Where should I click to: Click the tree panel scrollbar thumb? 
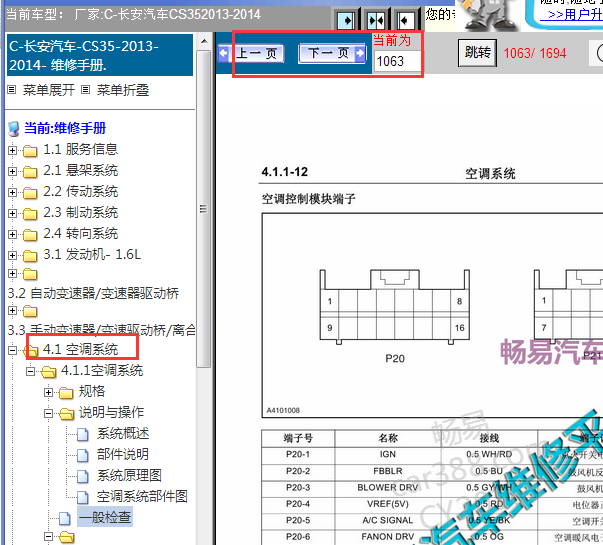[x=204, y=209]
